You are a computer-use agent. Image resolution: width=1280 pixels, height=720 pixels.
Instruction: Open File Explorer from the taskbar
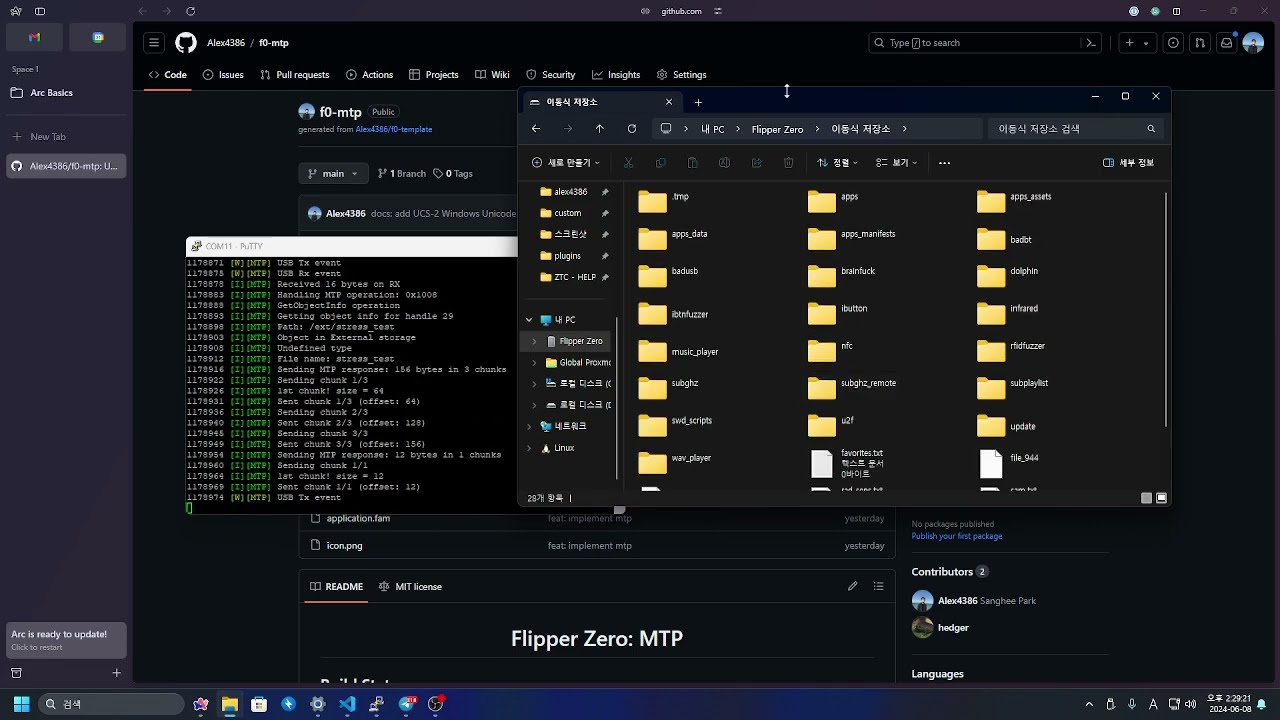tap(230, 704)
